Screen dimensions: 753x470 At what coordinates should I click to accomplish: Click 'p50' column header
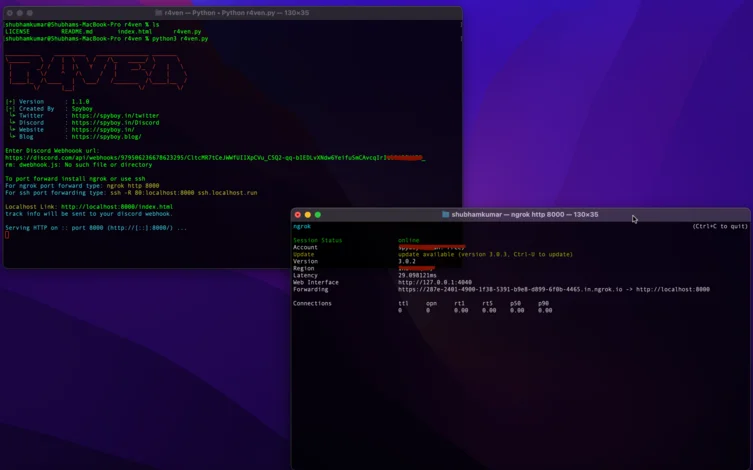point(515,303)
